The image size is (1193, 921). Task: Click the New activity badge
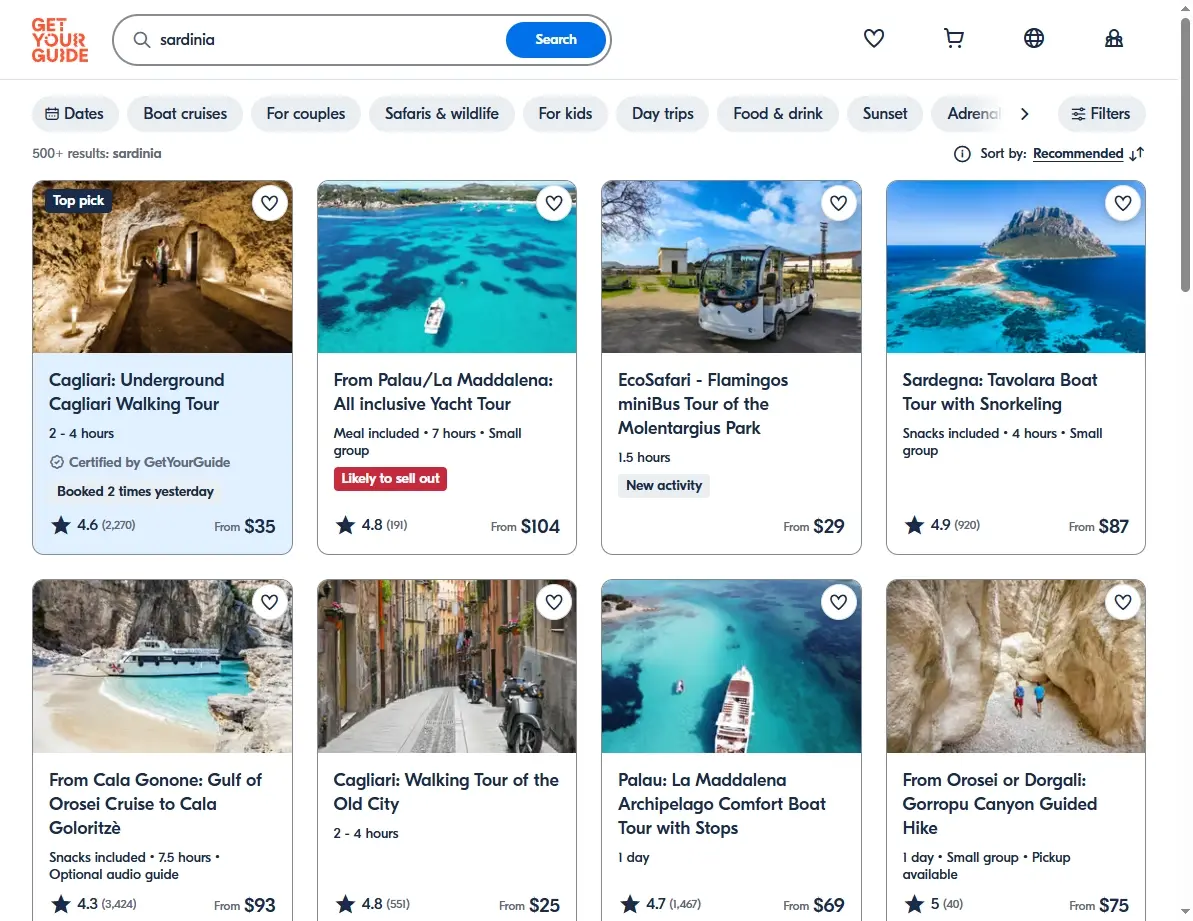pyautogui.click(x=663, y=485)
